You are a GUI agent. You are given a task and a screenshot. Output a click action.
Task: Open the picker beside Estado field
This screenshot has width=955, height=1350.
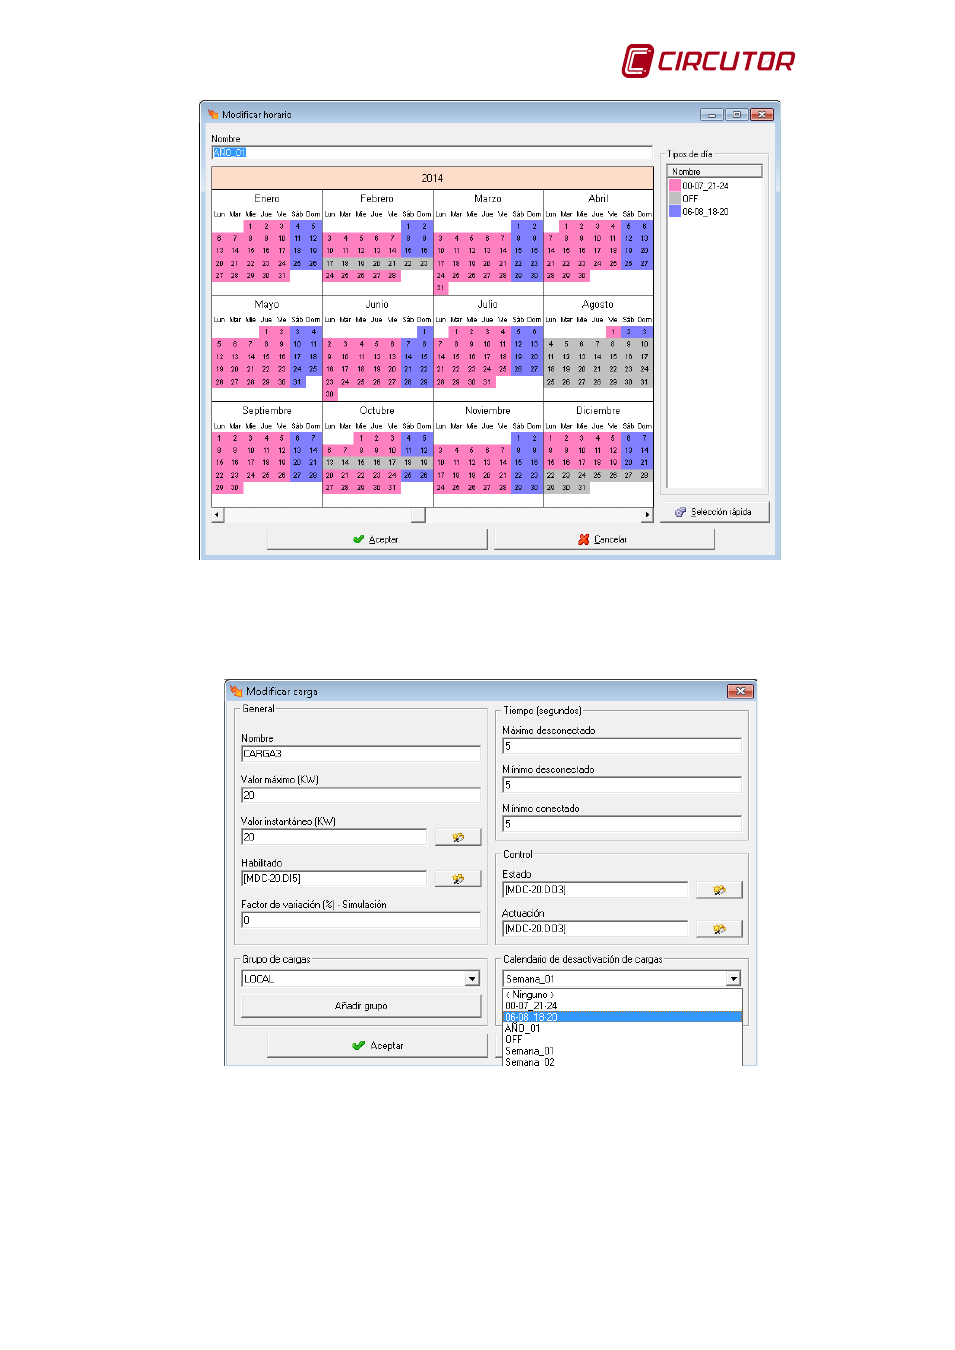pos(719,889)
